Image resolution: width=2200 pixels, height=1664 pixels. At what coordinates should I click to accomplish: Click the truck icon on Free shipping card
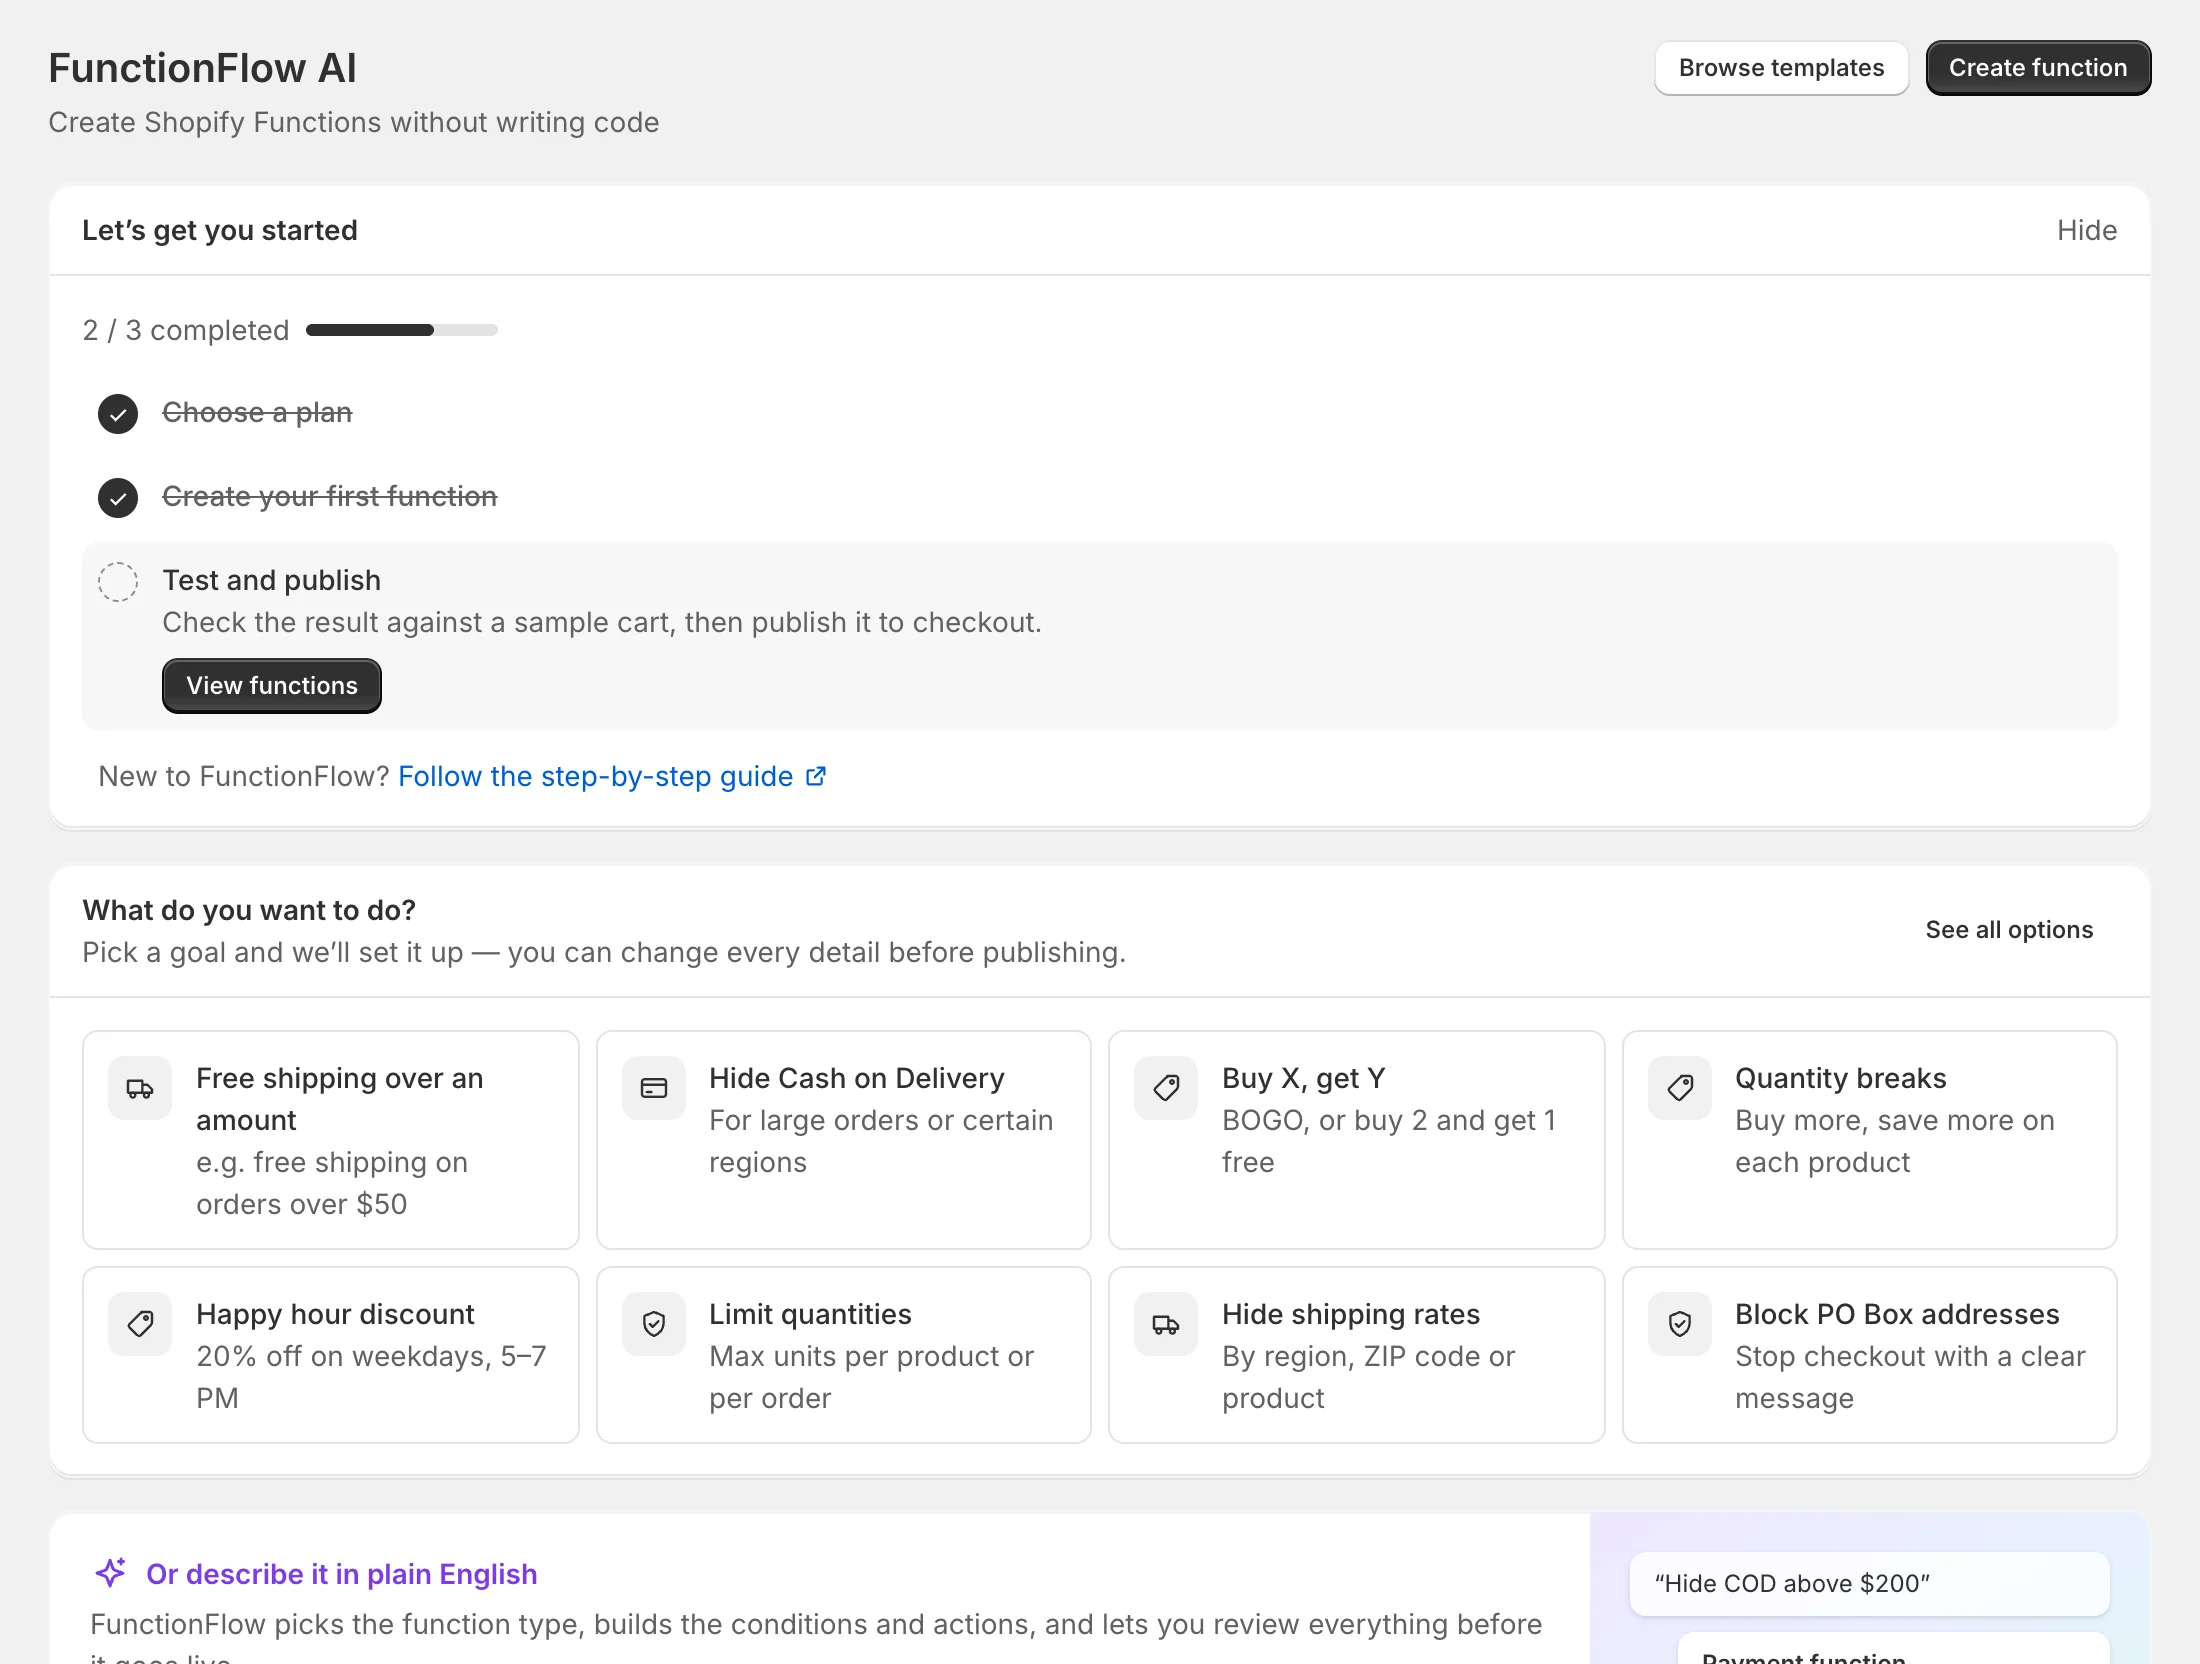point(140,1088)
